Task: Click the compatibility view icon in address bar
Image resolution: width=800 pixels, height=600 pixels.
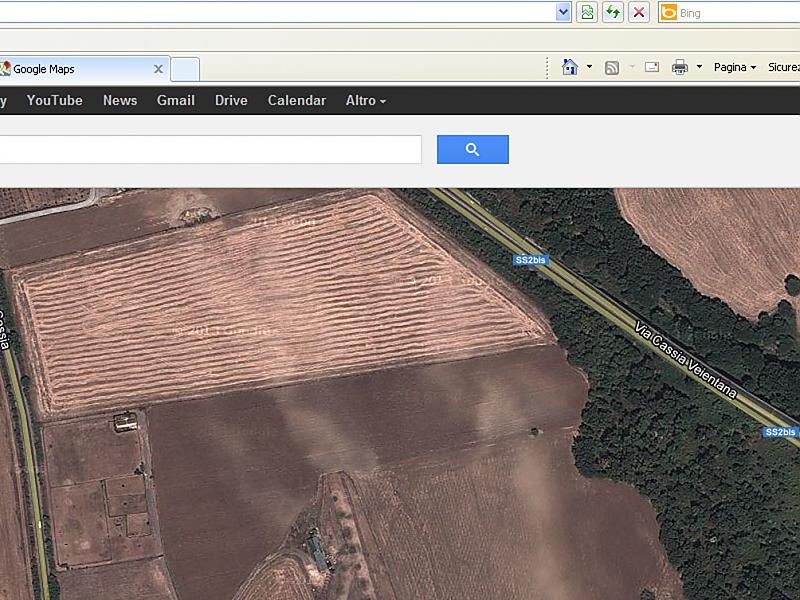Action: click(587, 12)
